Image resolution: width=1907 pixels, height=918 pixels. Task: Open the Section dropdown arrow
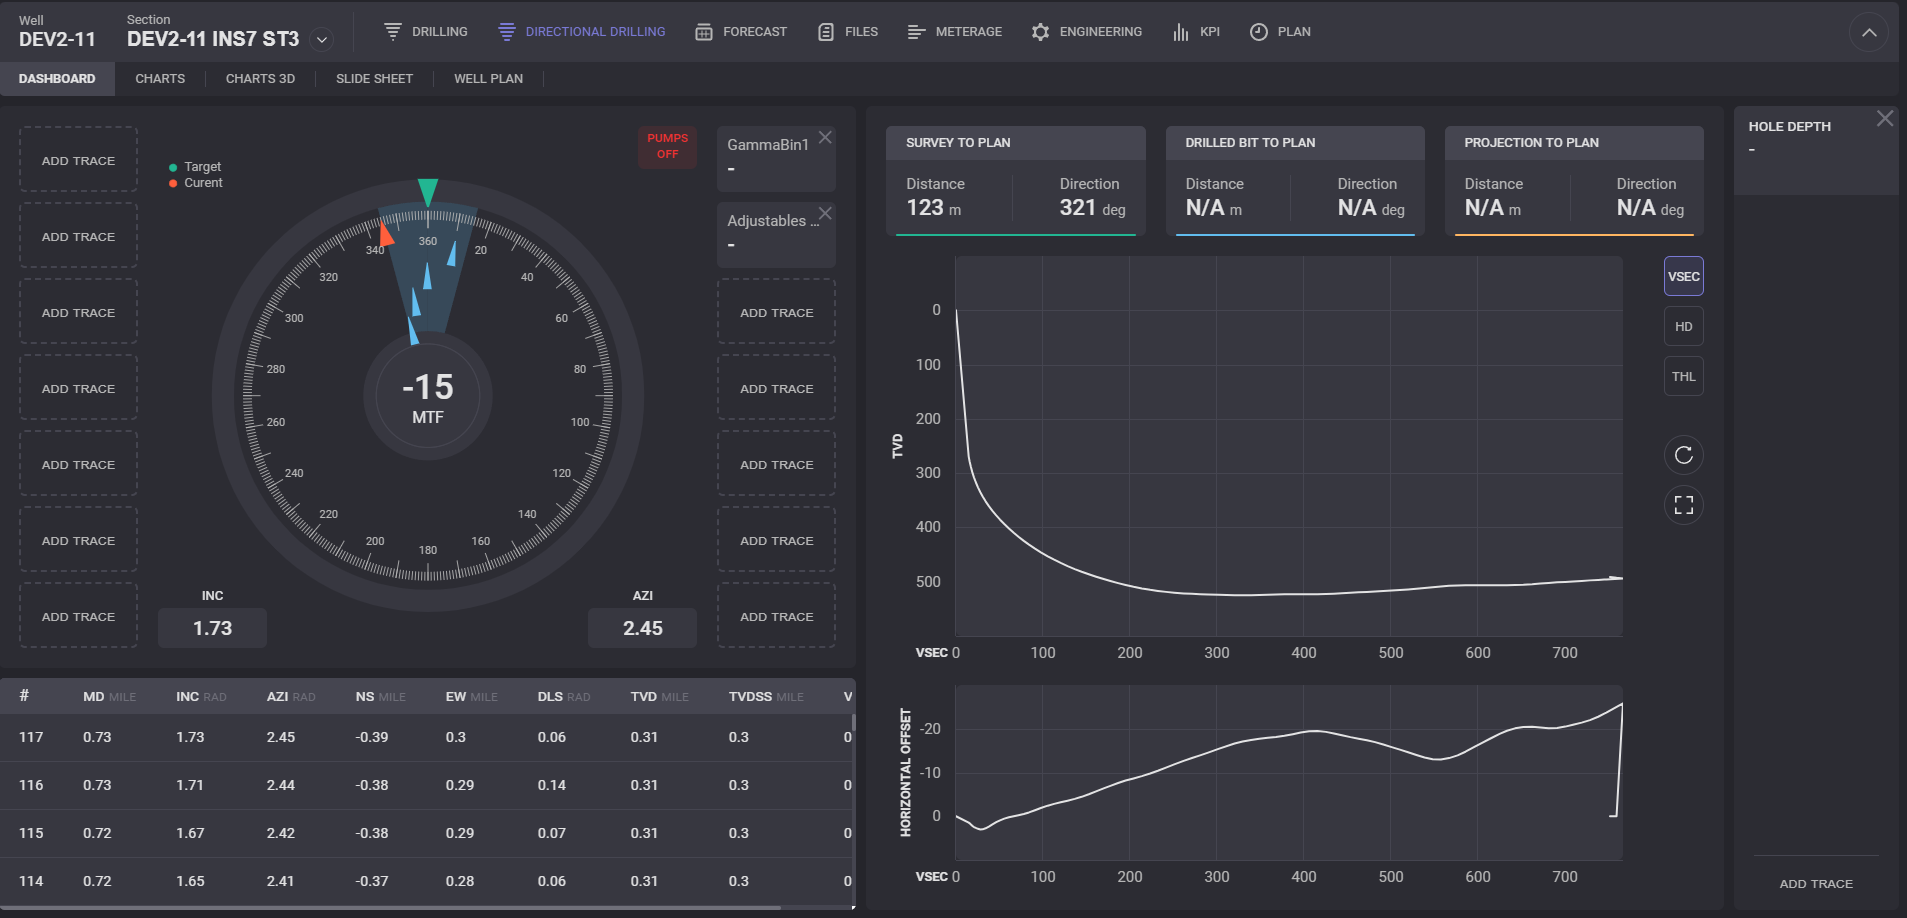point(322,40)
